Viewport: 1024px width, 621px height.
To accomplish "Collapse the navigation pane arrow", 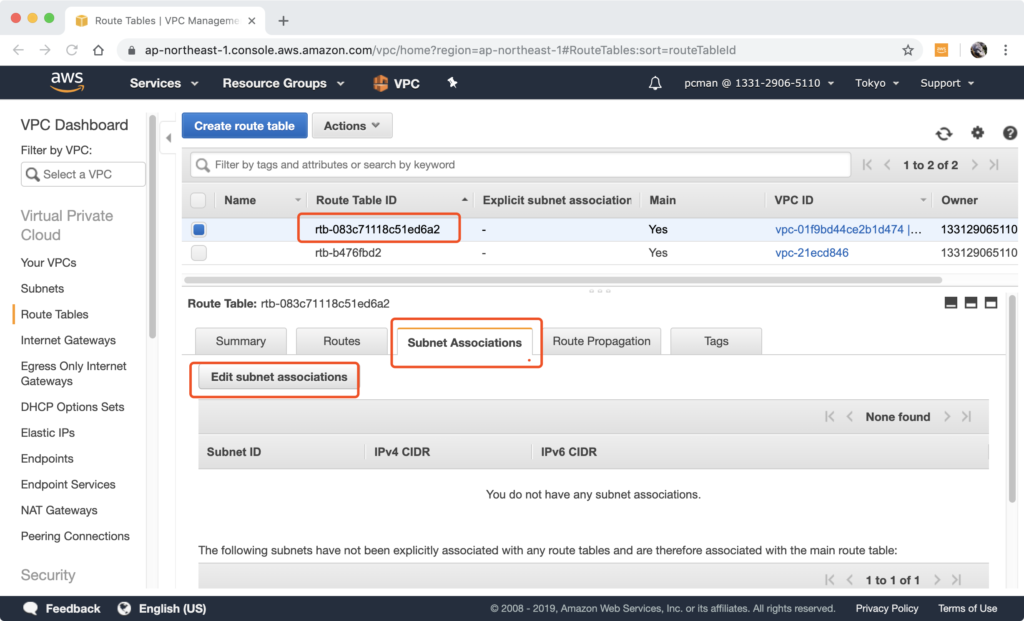I will click(168, 138).
